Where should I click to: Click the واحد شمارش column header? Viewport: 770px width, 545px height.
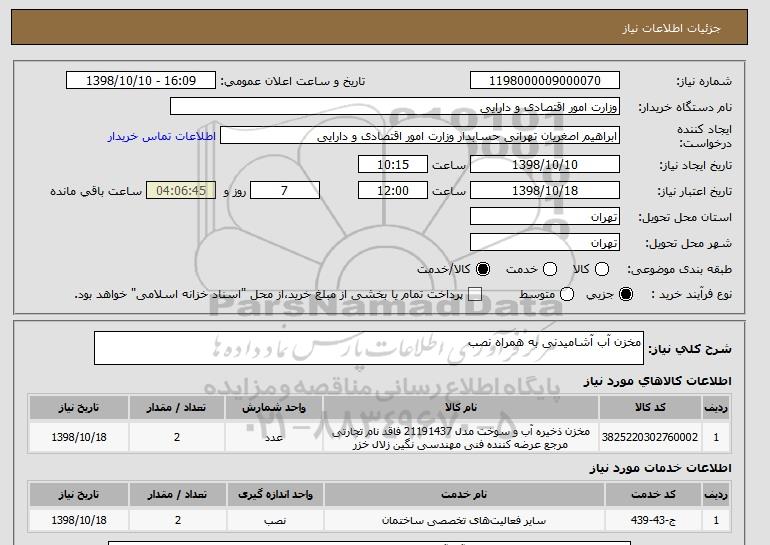point(274,407)
